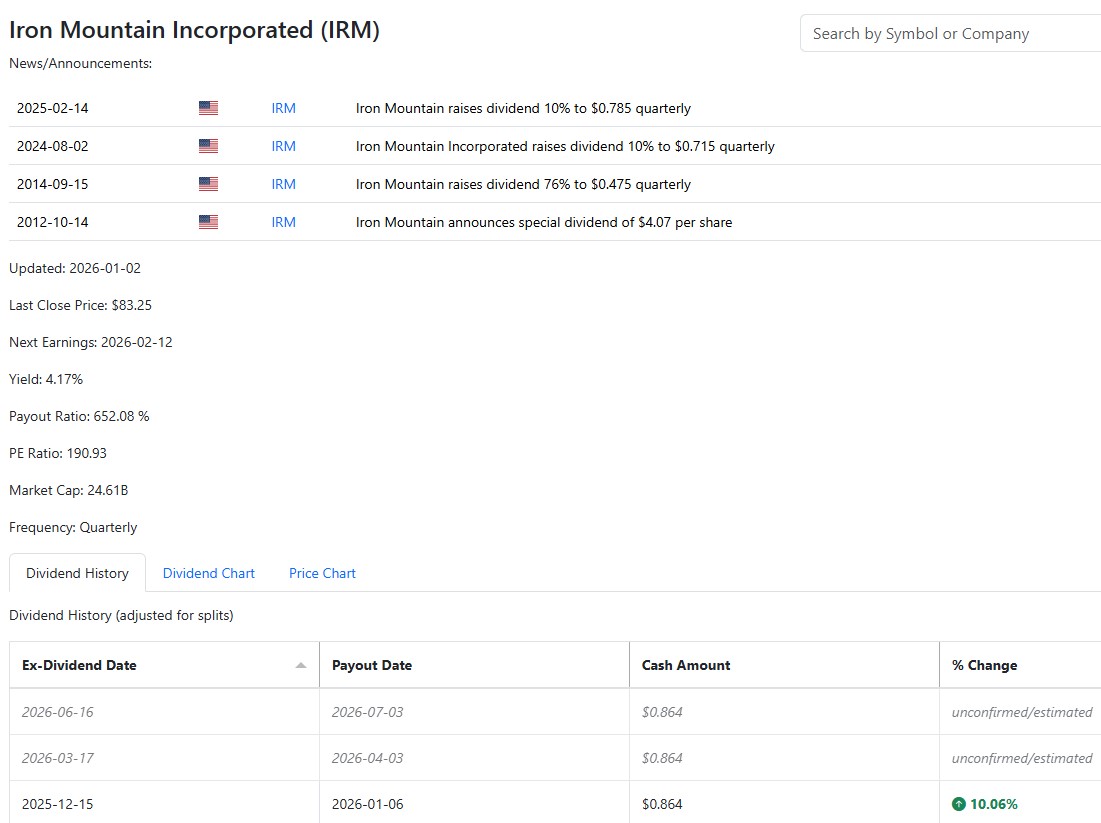Select the 2026-07-03 estimated payout date cell
This screenshot has height=823, width=1101.
[367, 712]
